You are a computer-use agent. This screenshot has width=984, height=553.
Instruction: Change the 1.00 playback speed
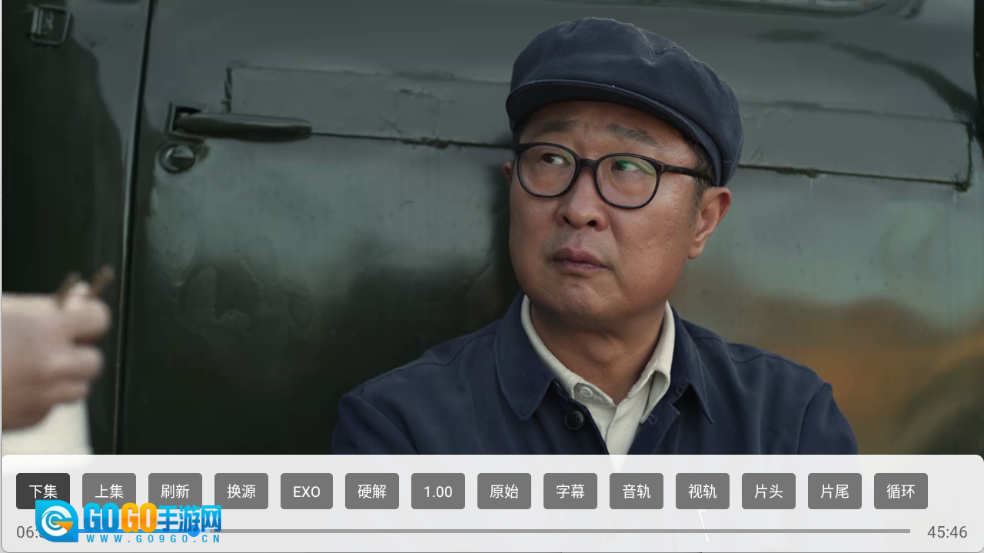(438, 491)
